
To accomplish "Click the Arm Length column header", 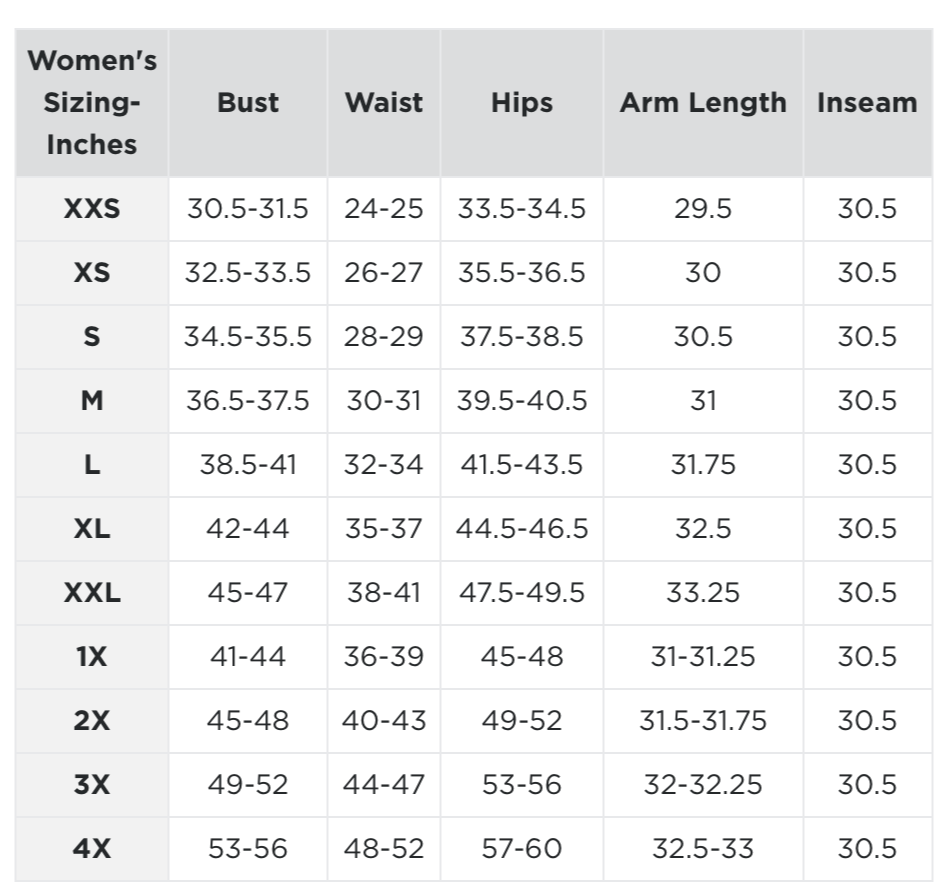I will tap(703, 103).
